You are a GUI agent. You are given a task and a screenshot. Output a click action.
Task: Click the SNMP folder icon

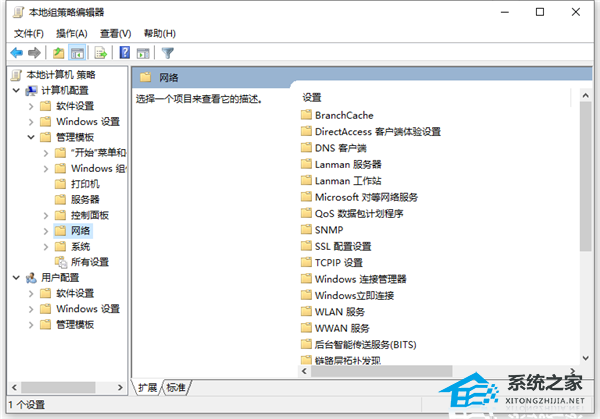pyautogui.click(x=306, y=230)
